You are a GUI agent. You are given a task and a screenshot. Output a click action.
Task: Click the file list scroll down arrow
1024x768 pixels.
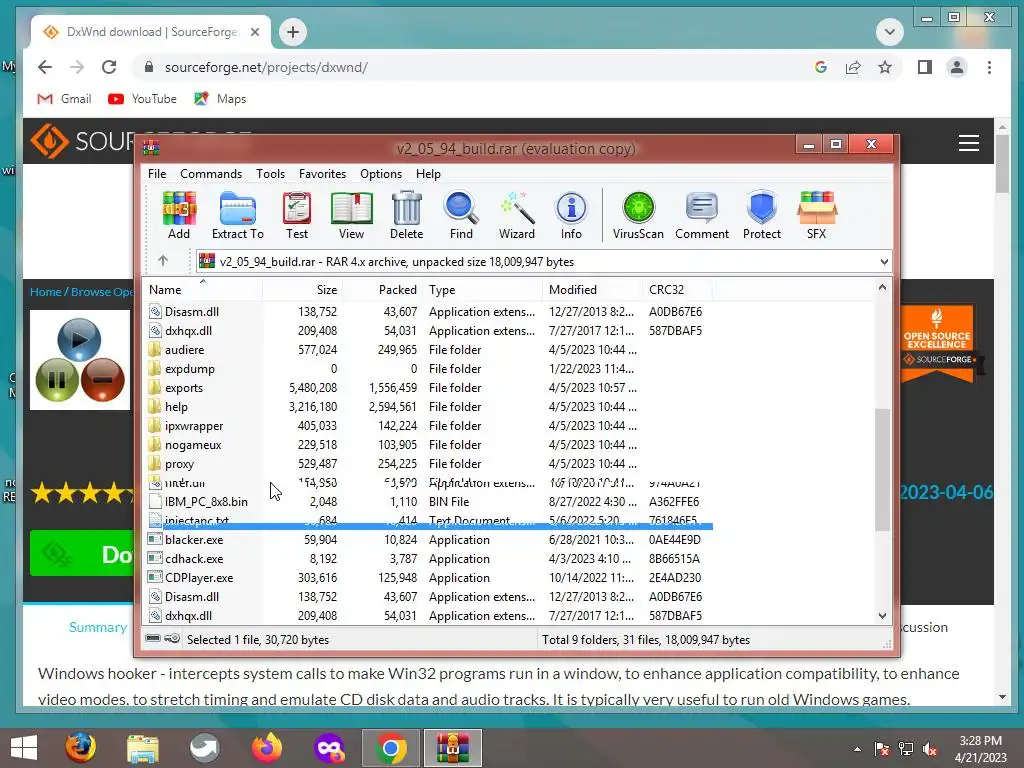pos(882,615)
